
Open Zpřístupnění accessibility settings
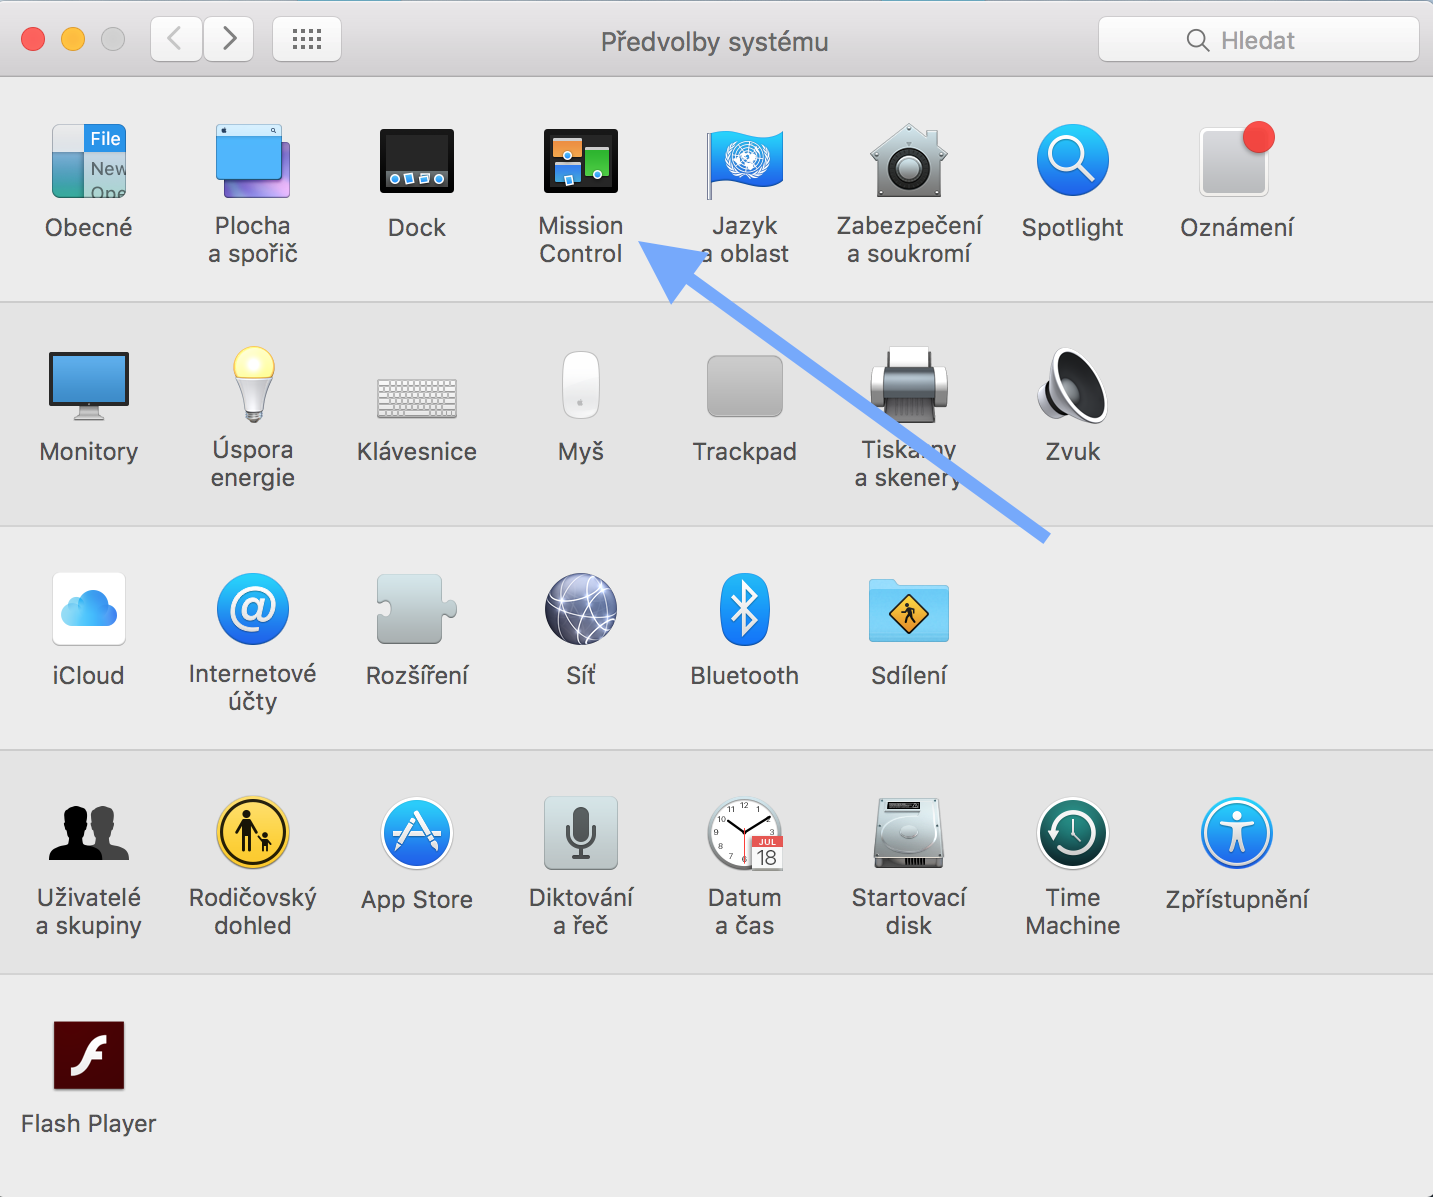[1236, 833]
